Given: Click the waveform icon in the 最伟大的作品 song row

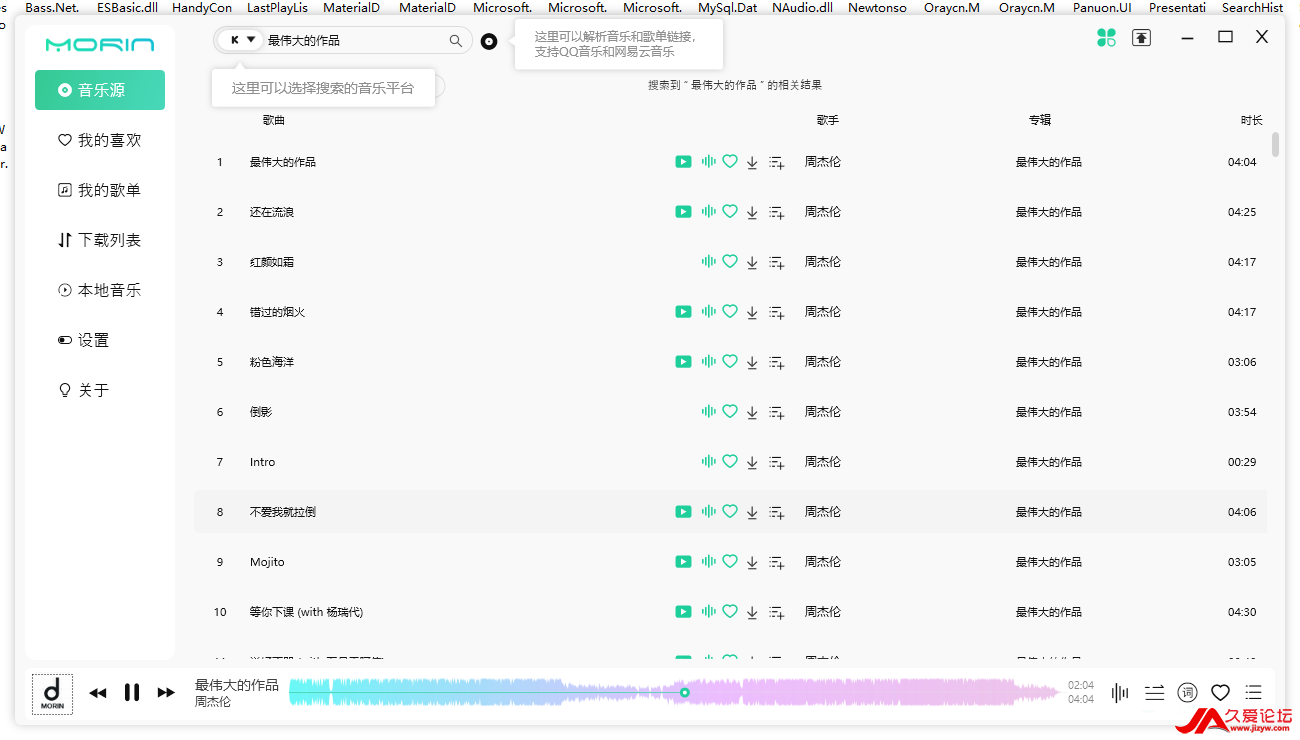Looking at the screenshot, I should [x=709, y=162].
